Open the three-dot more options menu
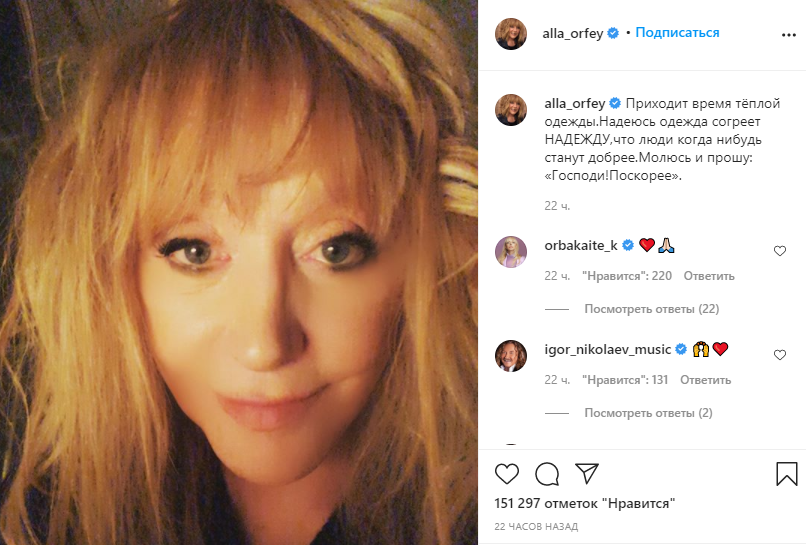 pos(789,35)
